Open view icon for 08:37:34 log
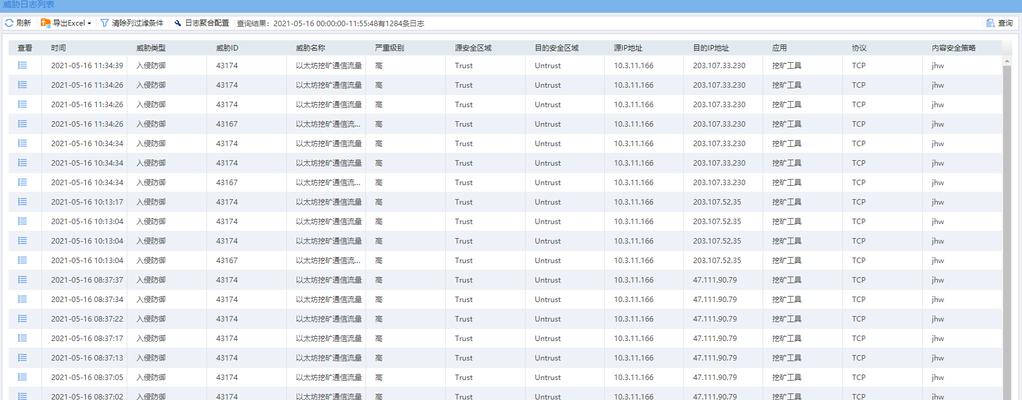The height and width of the screenshot is (400, 1022). pos(22,299)
